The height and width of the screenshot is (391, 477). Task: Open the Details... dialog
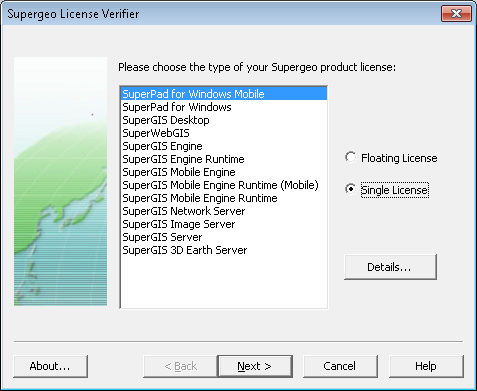[x=390, y=267]
